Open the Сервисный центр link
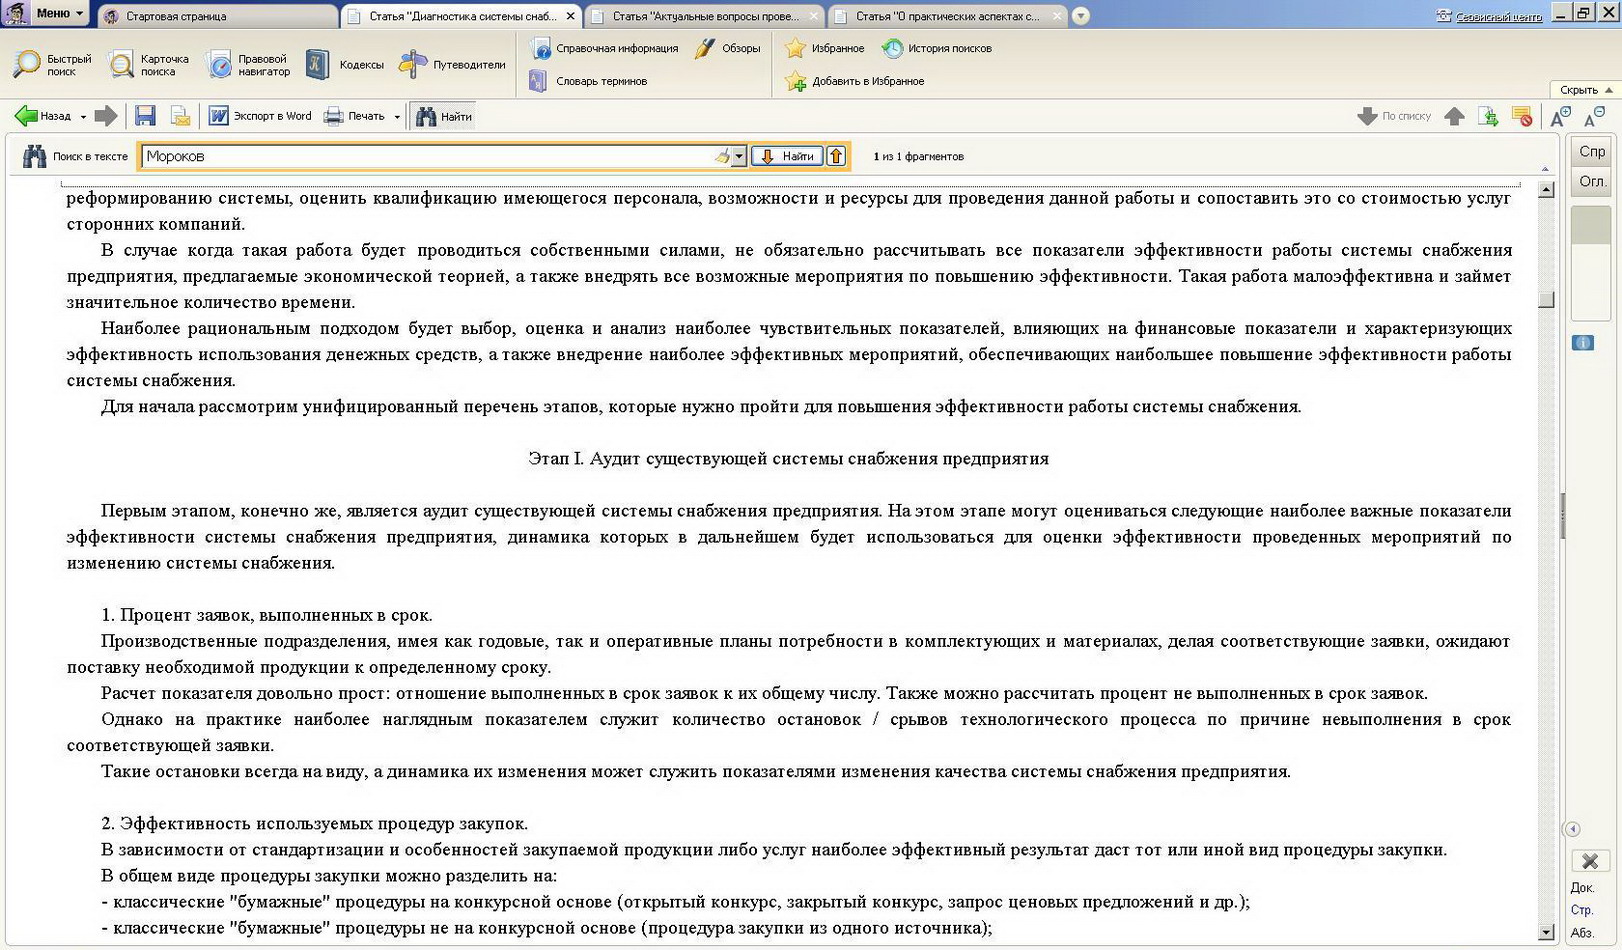1622x950 pixels. [x=1488, y=16]
